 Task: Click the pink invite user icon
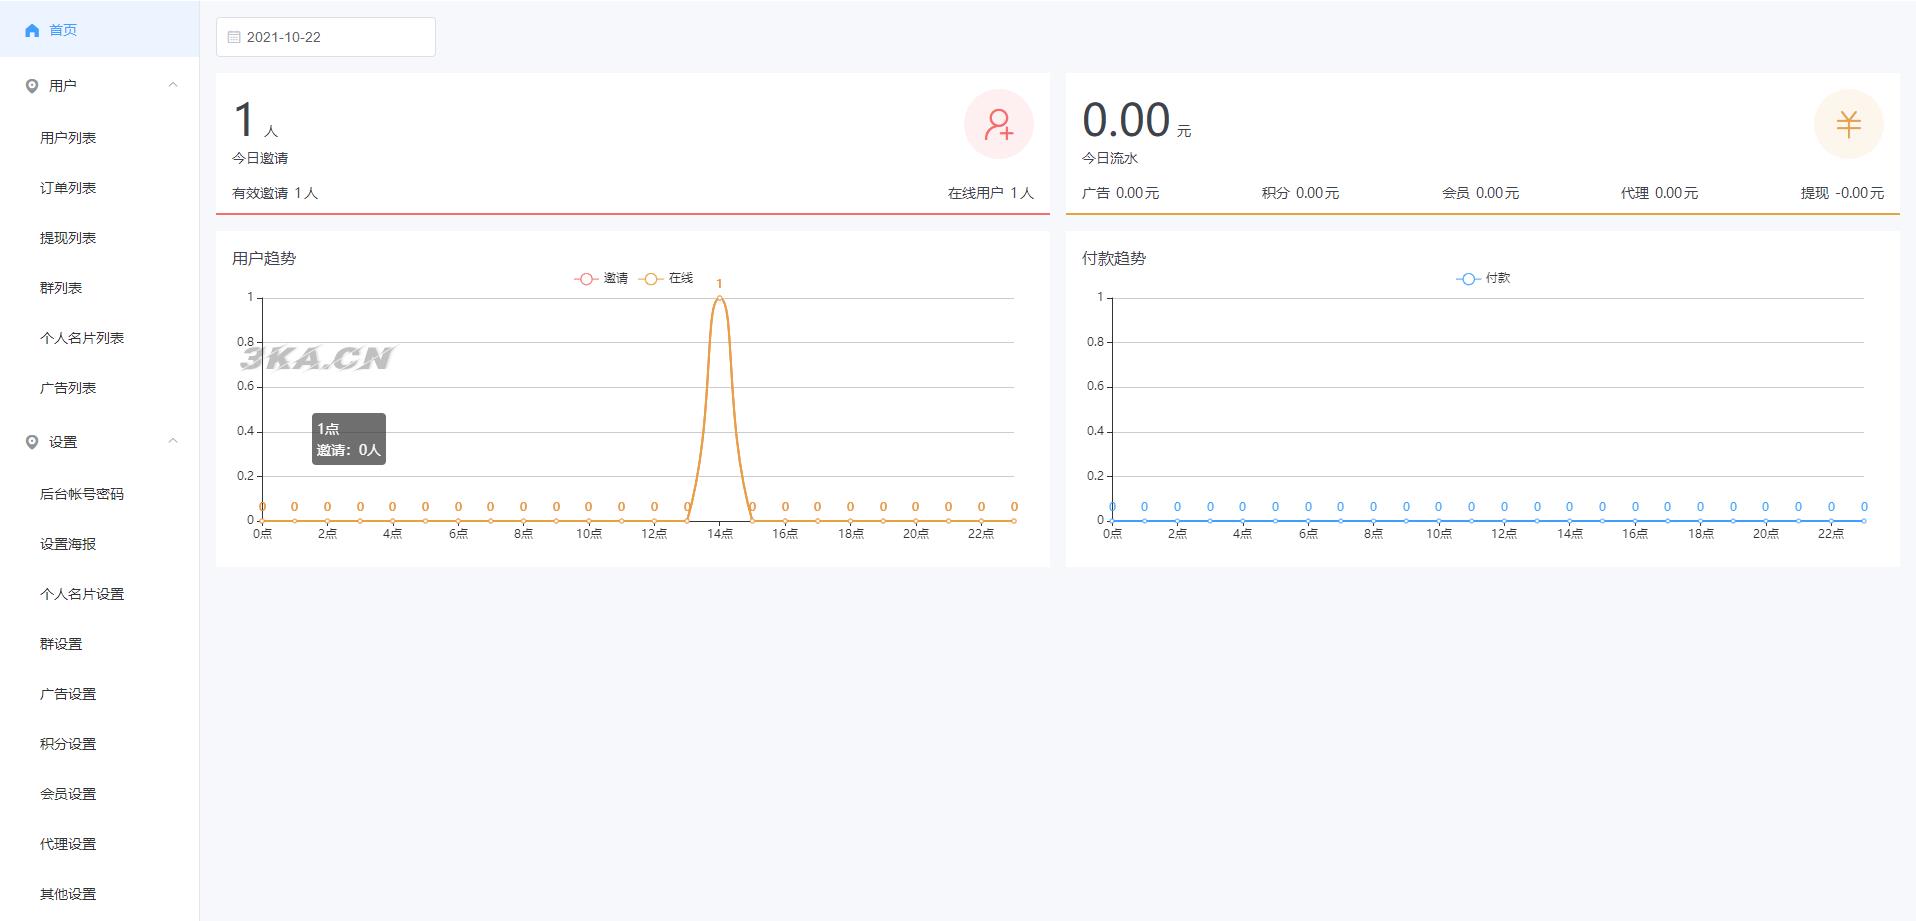point(998,124)
